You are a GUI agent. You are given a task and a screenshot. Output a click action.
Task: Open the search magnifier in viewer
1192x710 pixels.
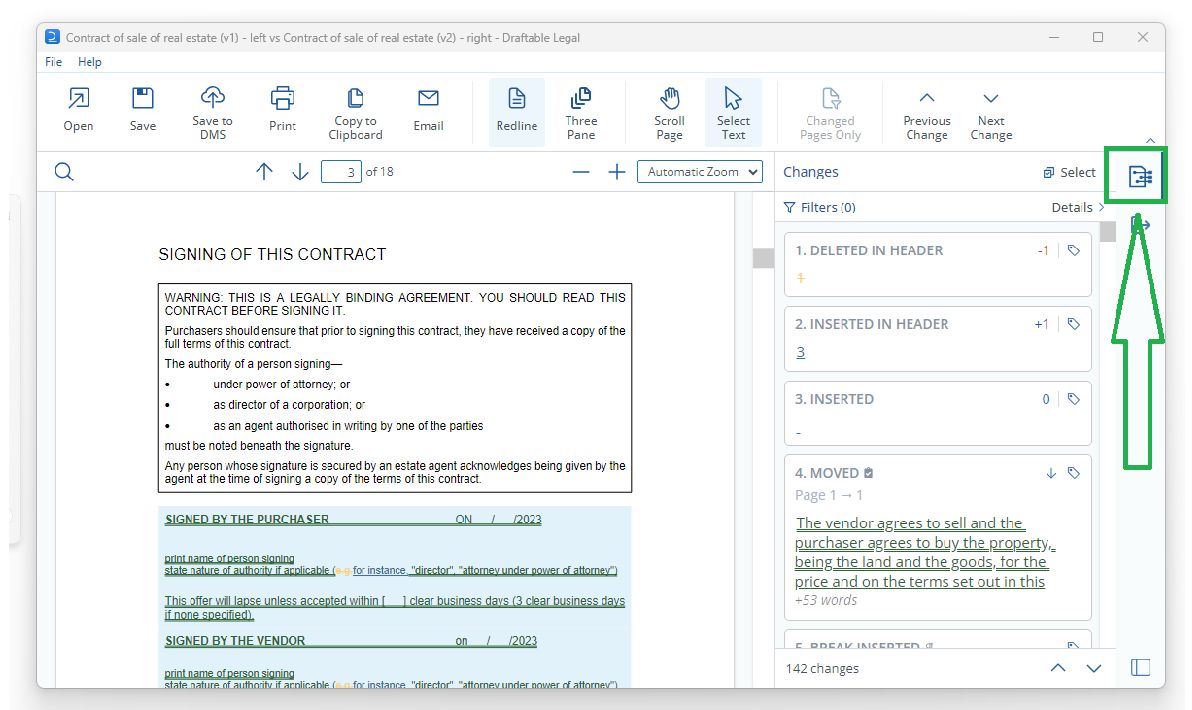point(64,172)
